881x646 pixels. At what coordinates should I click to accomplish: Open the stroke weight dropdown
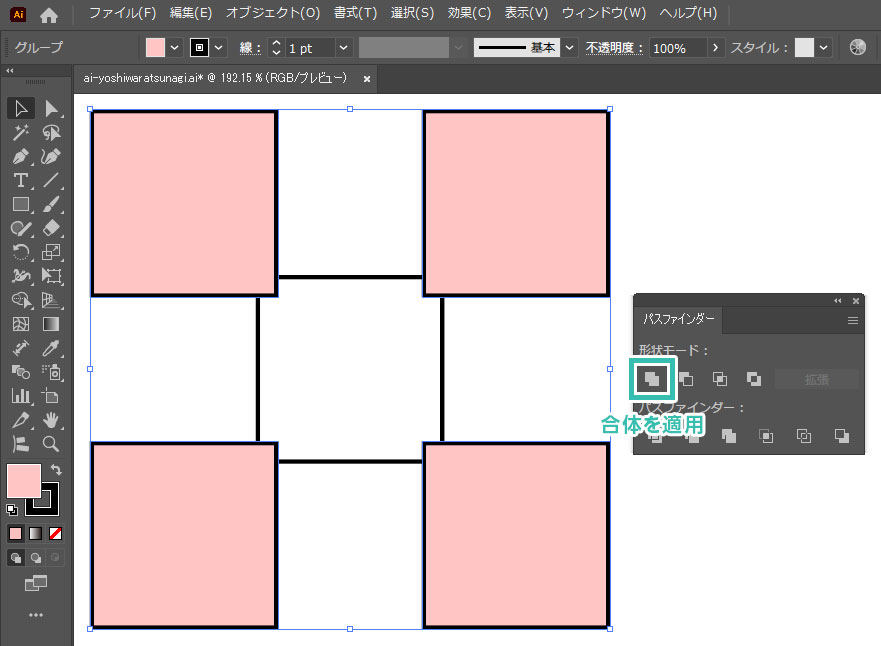click(343, 48)
